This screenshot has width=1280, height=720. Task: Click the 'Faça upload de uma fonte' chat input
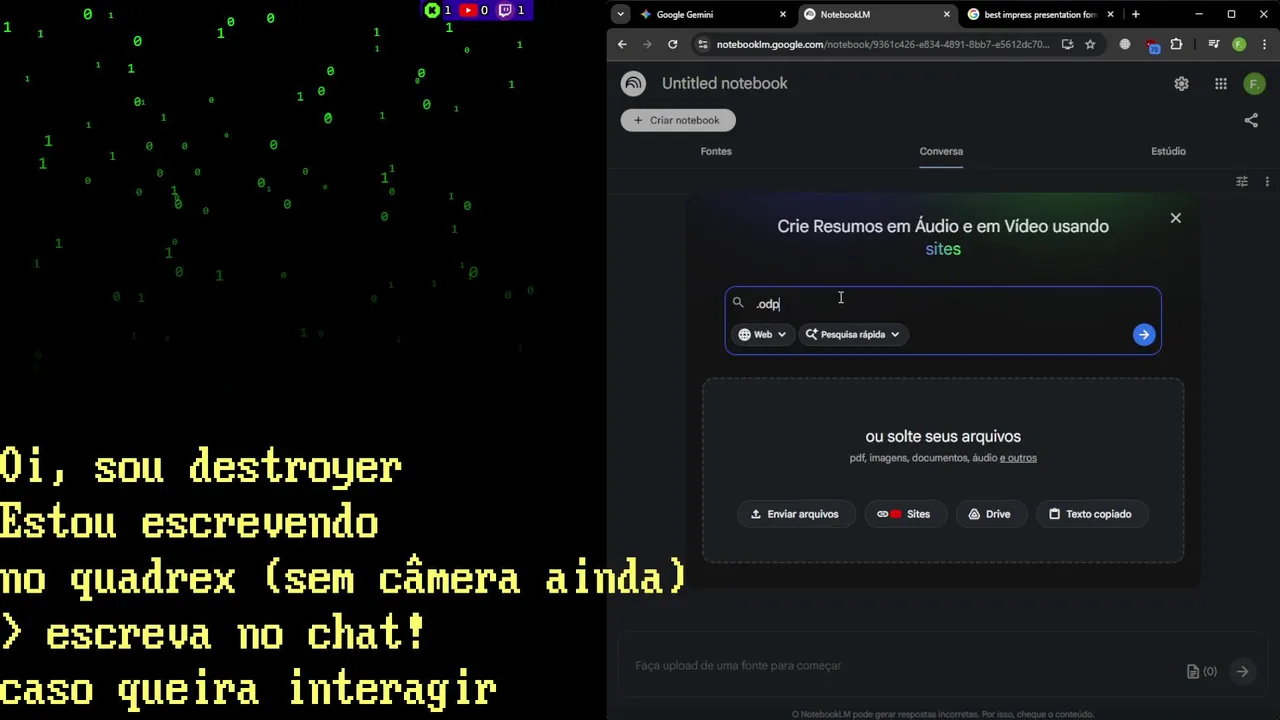pyautogui.click(x=900, y=666)
